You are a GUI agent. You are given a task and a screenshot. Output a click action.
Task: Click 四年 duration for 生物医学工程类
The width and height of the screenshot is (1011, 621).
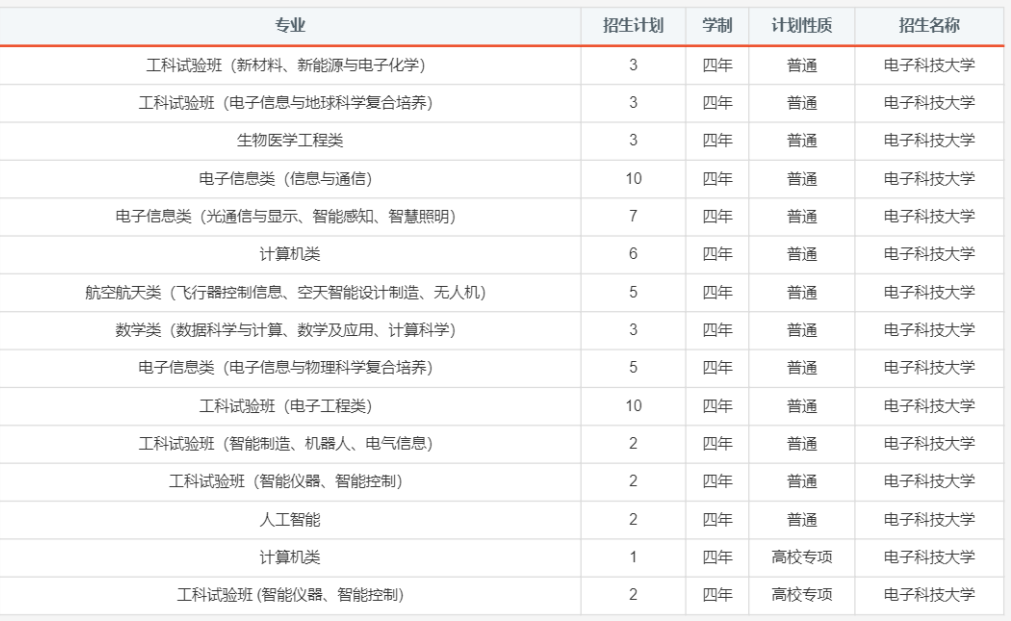click(716, 140)
